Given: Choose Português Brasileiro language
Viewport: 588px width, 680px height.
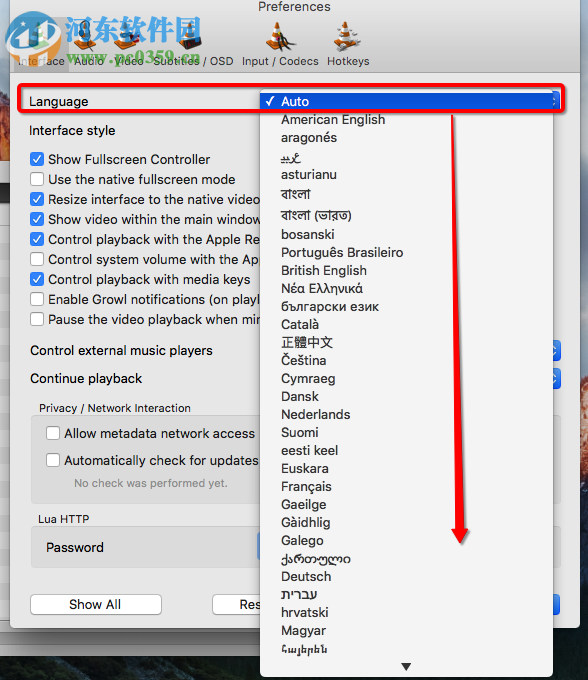Looking at the screenshot, I should [406, 252].
